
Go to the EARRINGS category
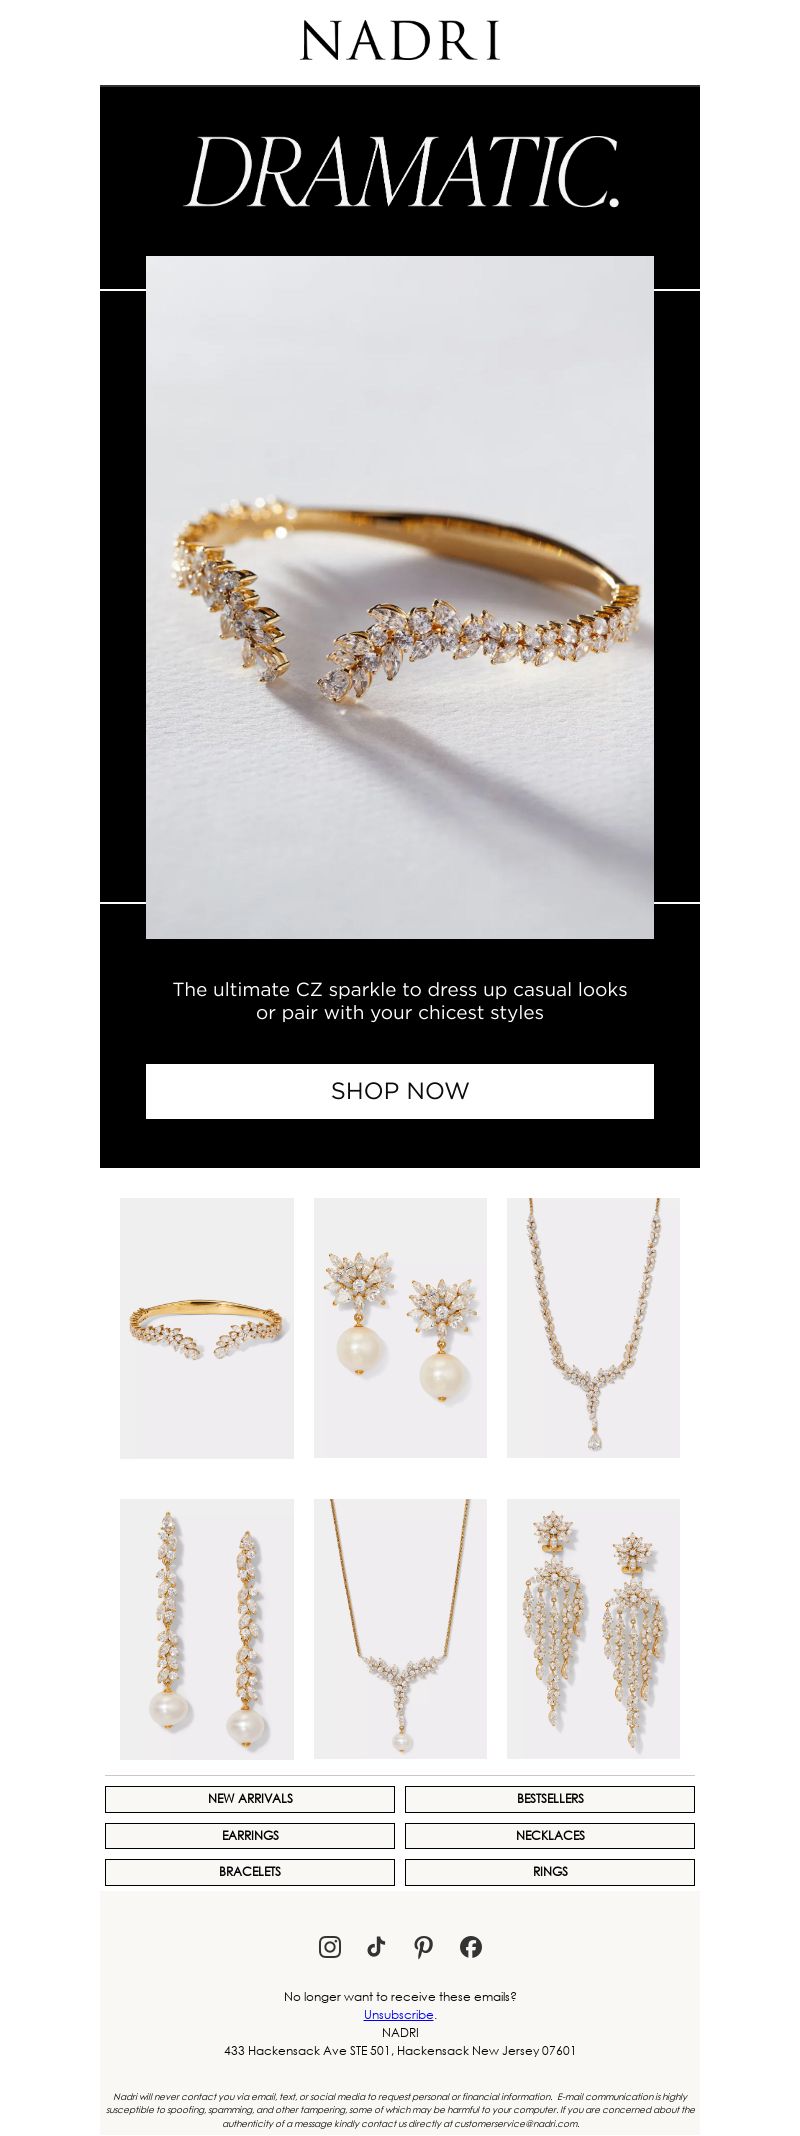coord(250,1835)
